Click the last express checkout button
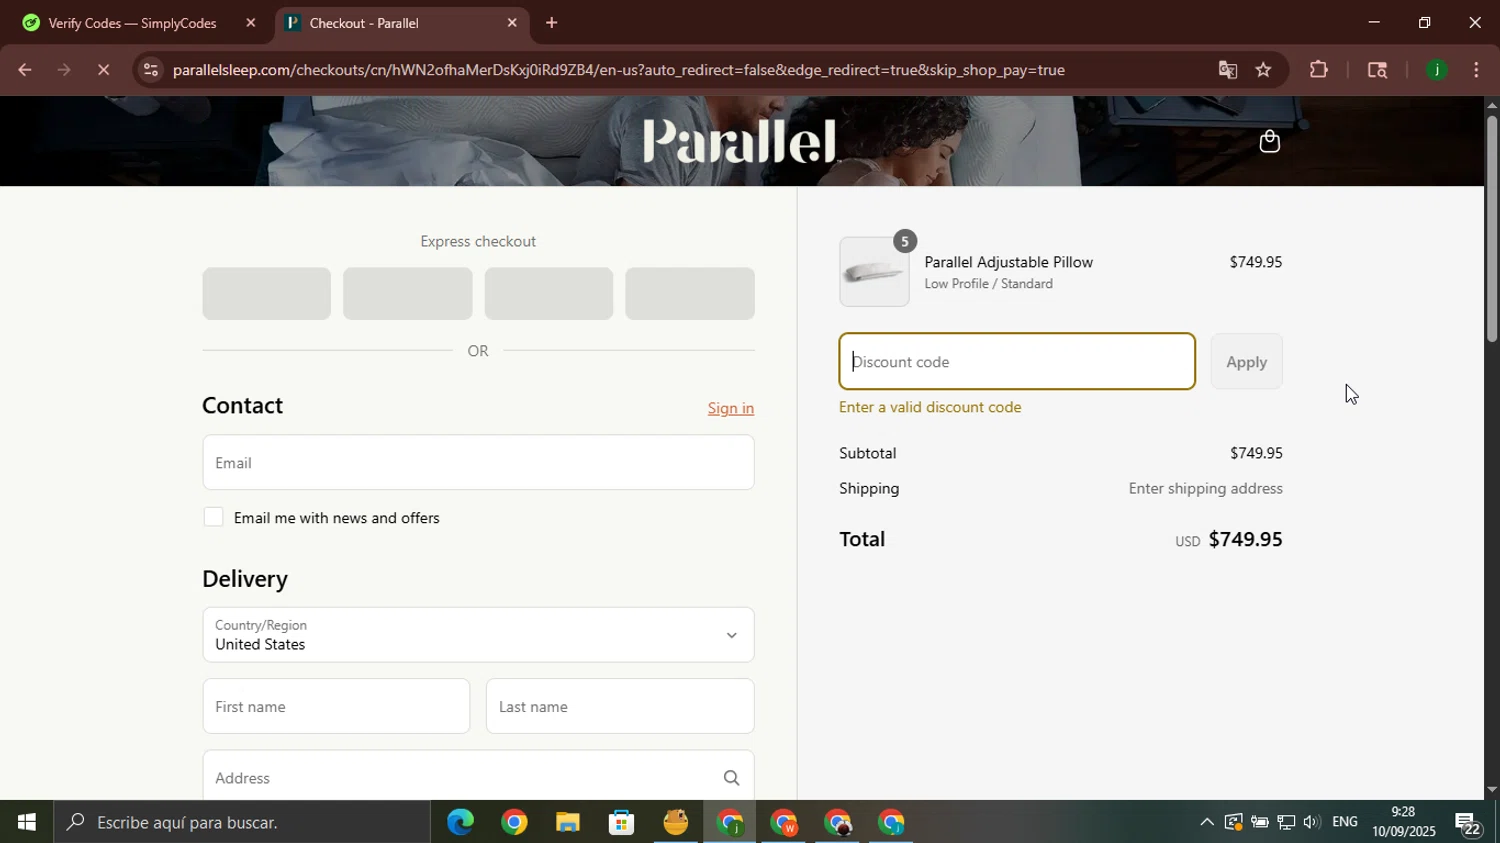Screen dimensions: 1500x843 [x=690, y=294]
